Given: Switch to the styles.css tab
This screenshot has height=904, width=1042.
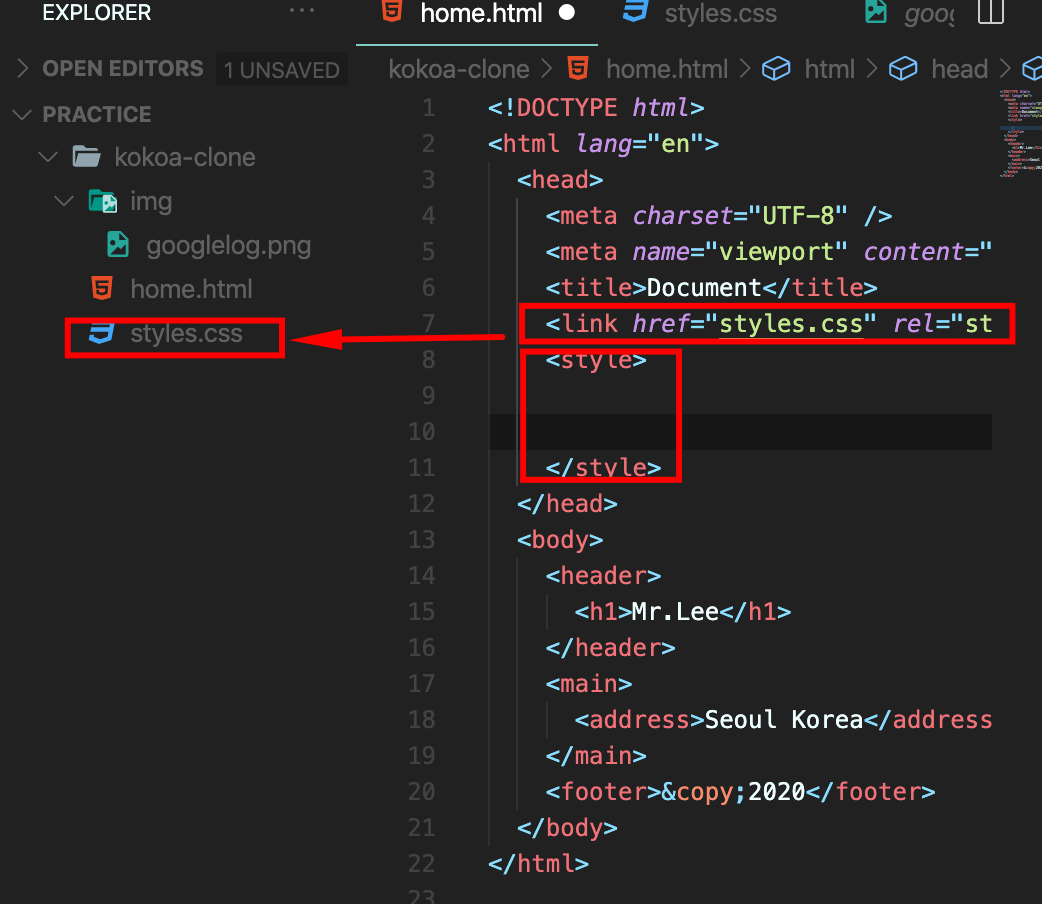Looking at the screenshot, I should pyautogui.click(x=720, y=13).
